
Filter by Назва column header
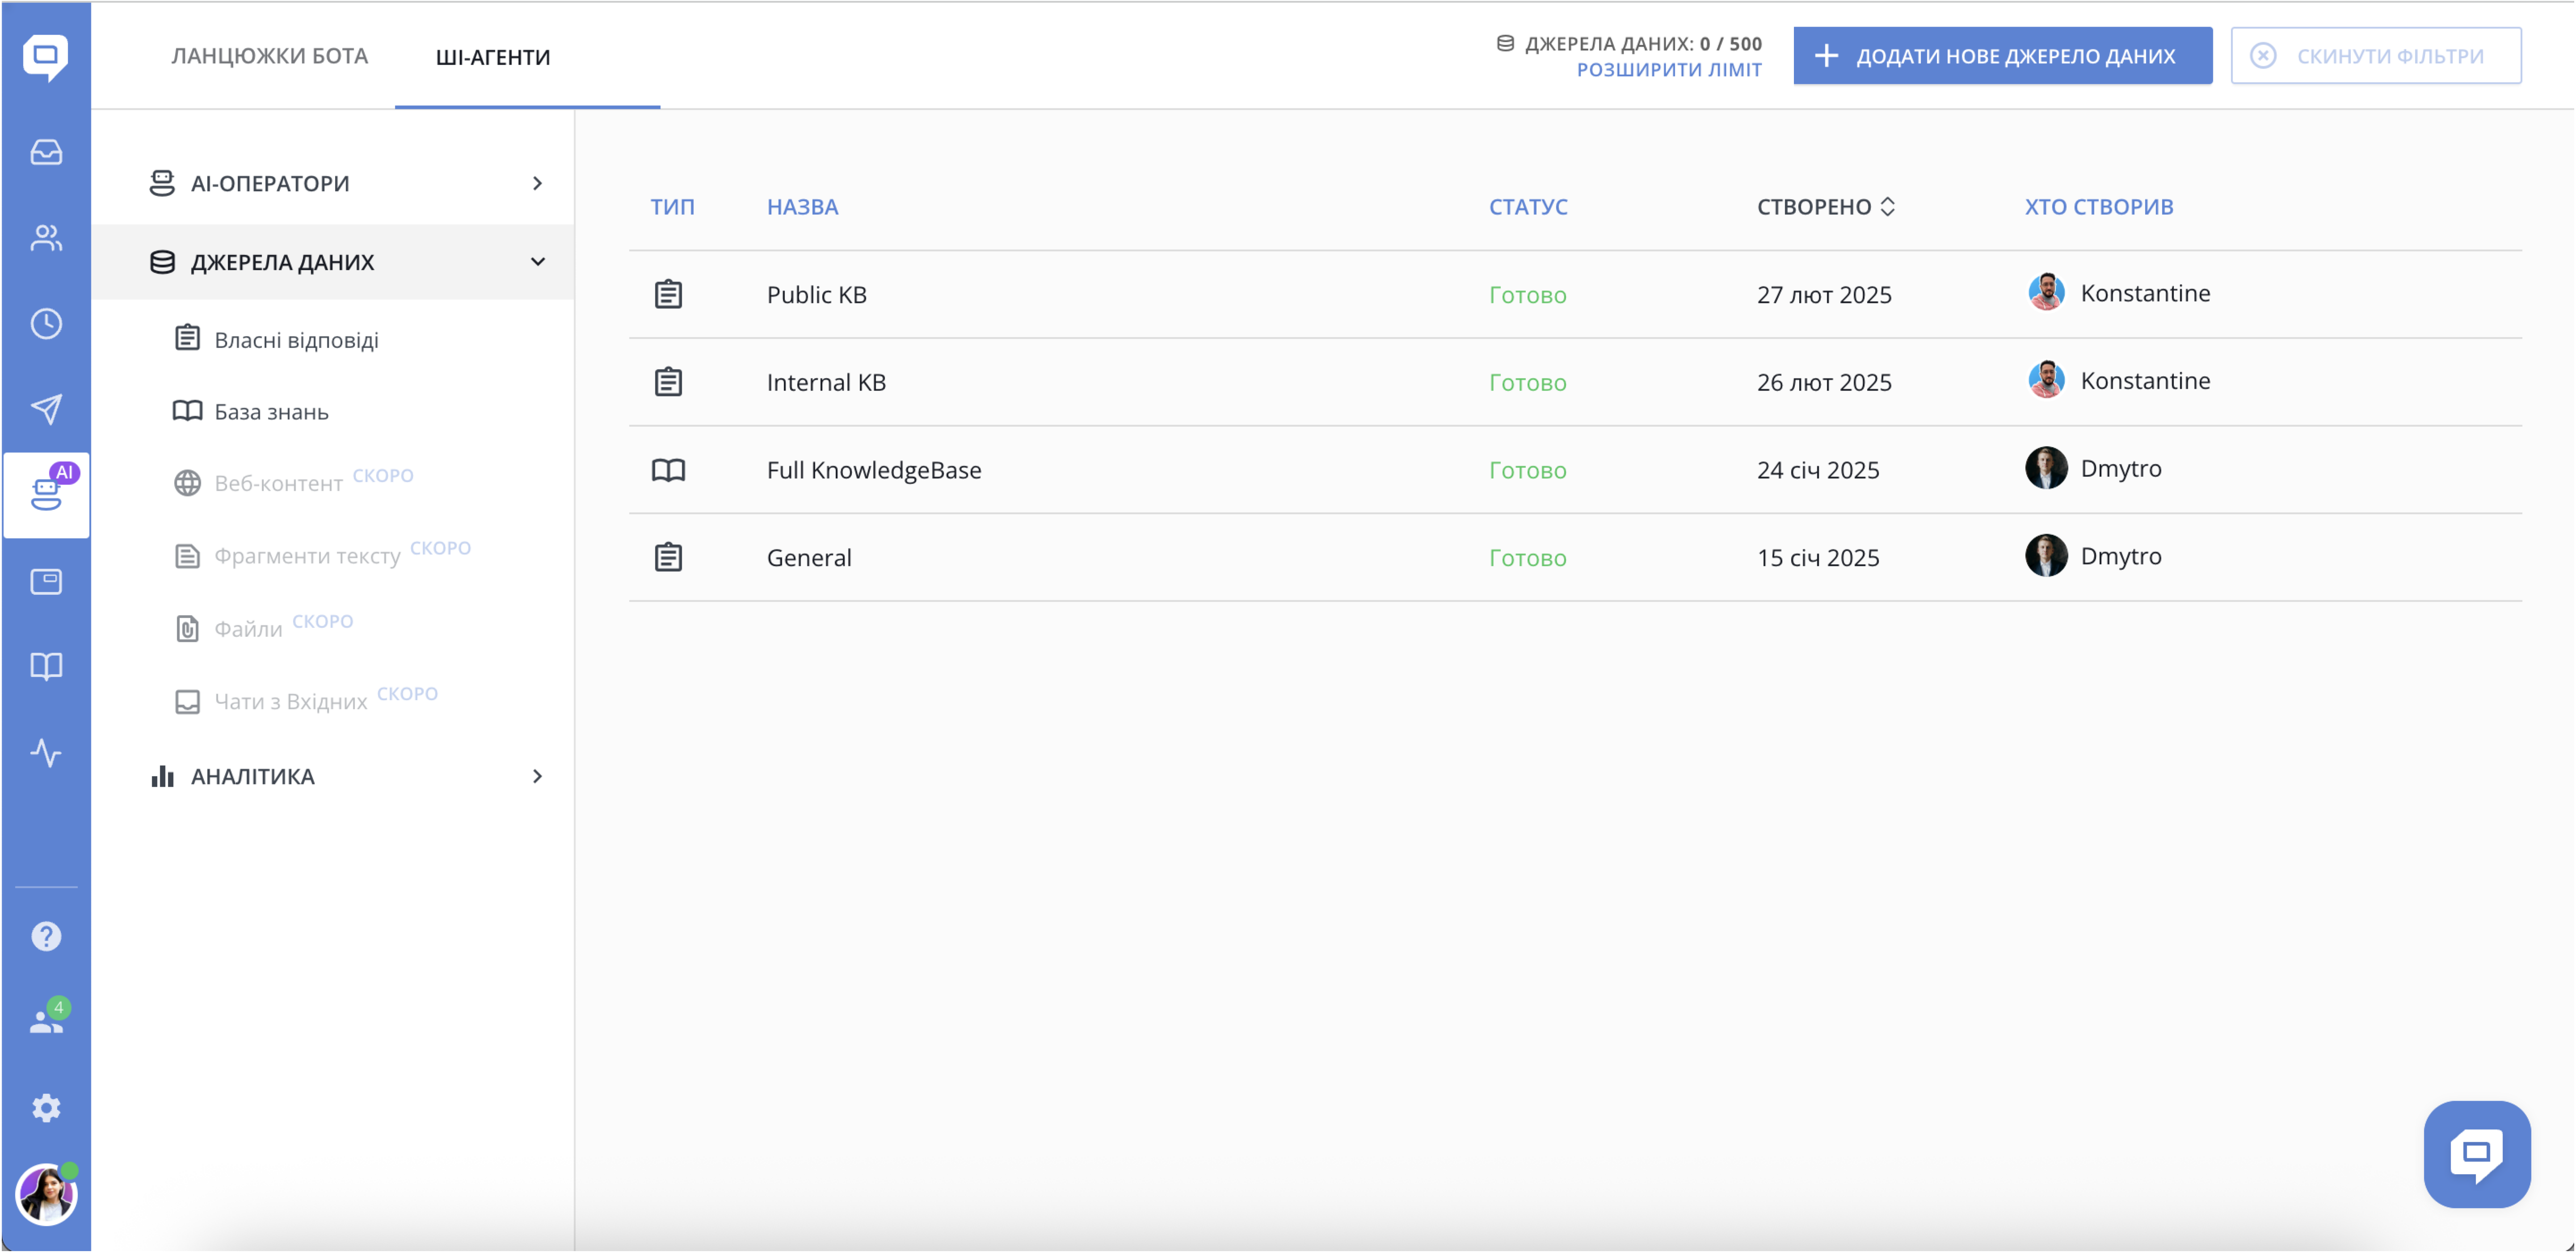pyautogui.click(x=802, y=207)
